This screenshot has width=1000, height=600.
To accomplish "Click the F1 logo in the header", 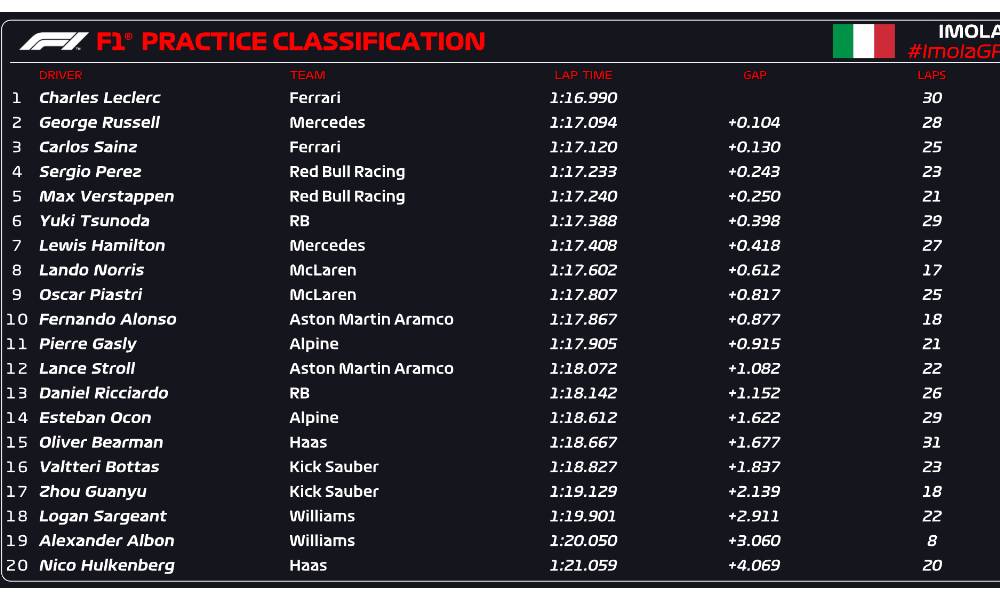I will 54,42.
